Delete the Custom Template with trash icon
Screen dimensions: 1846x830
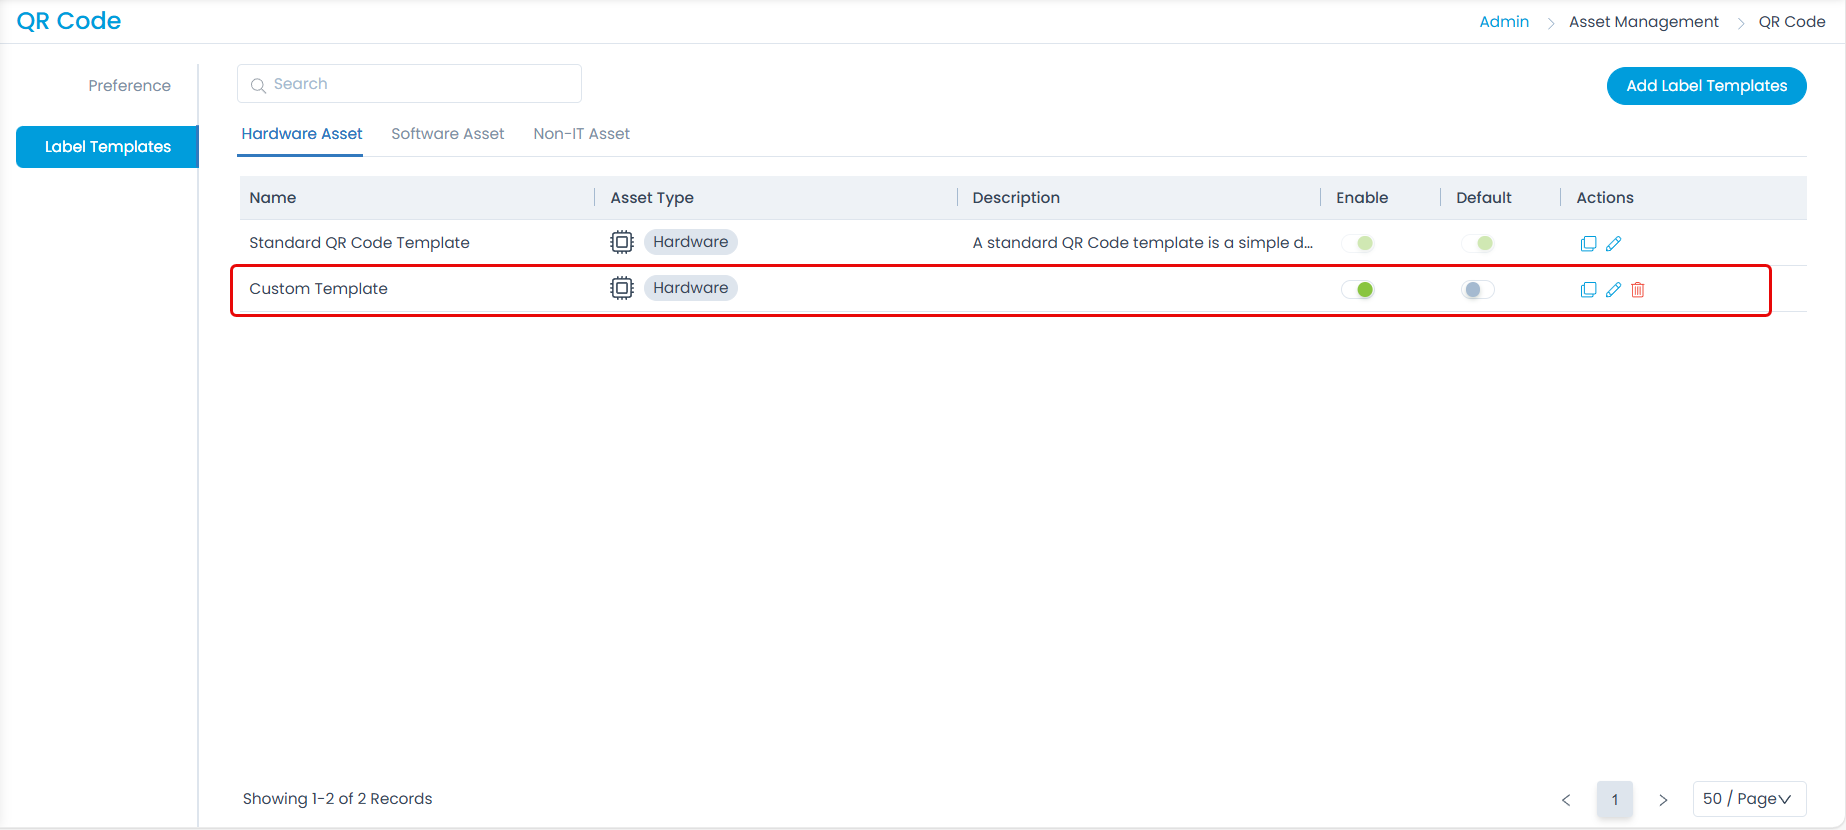point(1638,290)
